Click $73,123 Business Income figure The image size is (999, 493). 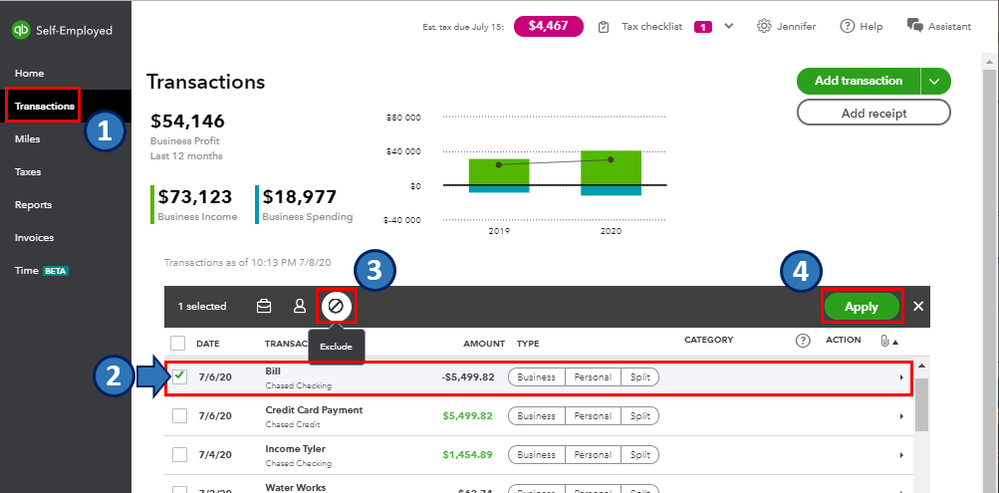[195, 197]
